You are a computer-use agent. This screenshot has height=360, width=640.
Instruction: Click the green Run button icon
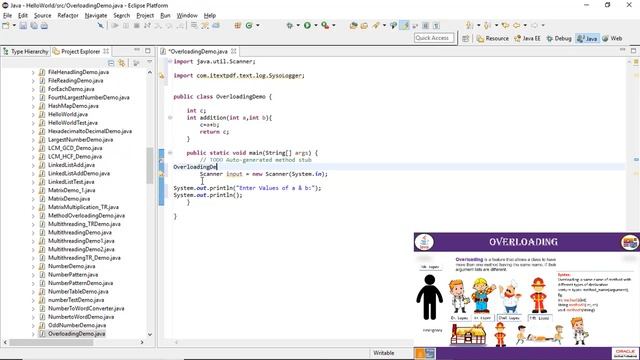click(307, 25)
